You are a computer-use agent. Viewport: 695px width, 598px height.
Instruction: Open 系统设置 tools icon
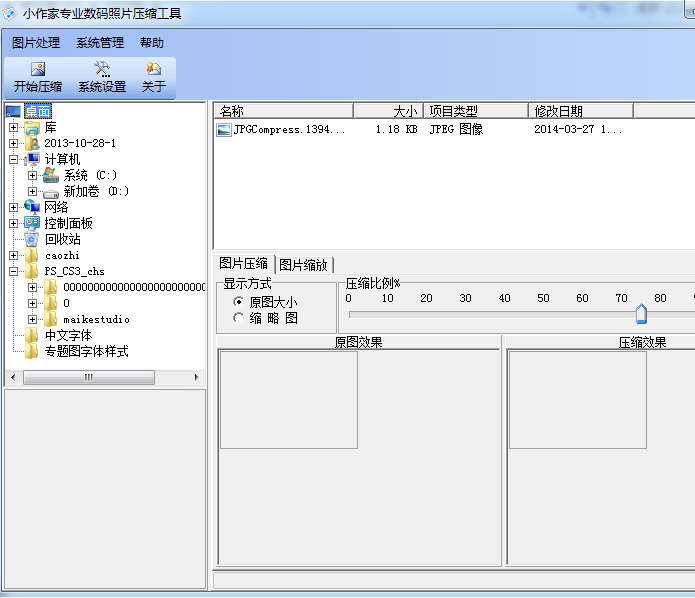click(x=102, y=69)
